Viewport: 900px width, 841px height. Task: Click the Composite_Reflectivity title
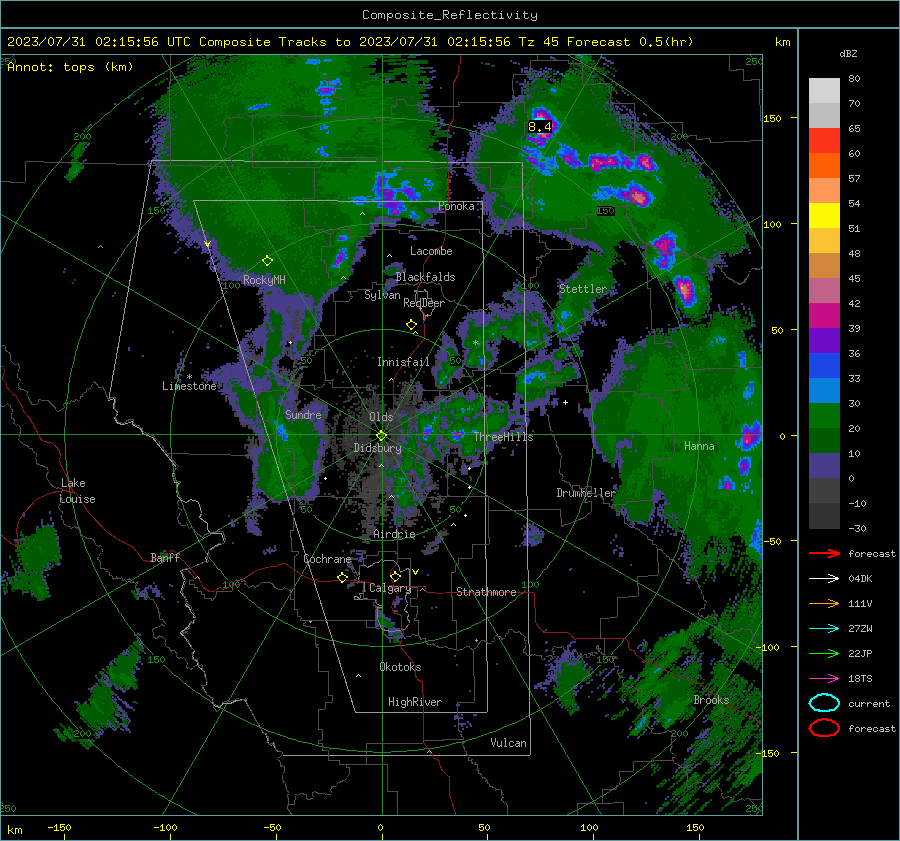tap(449, 15)
